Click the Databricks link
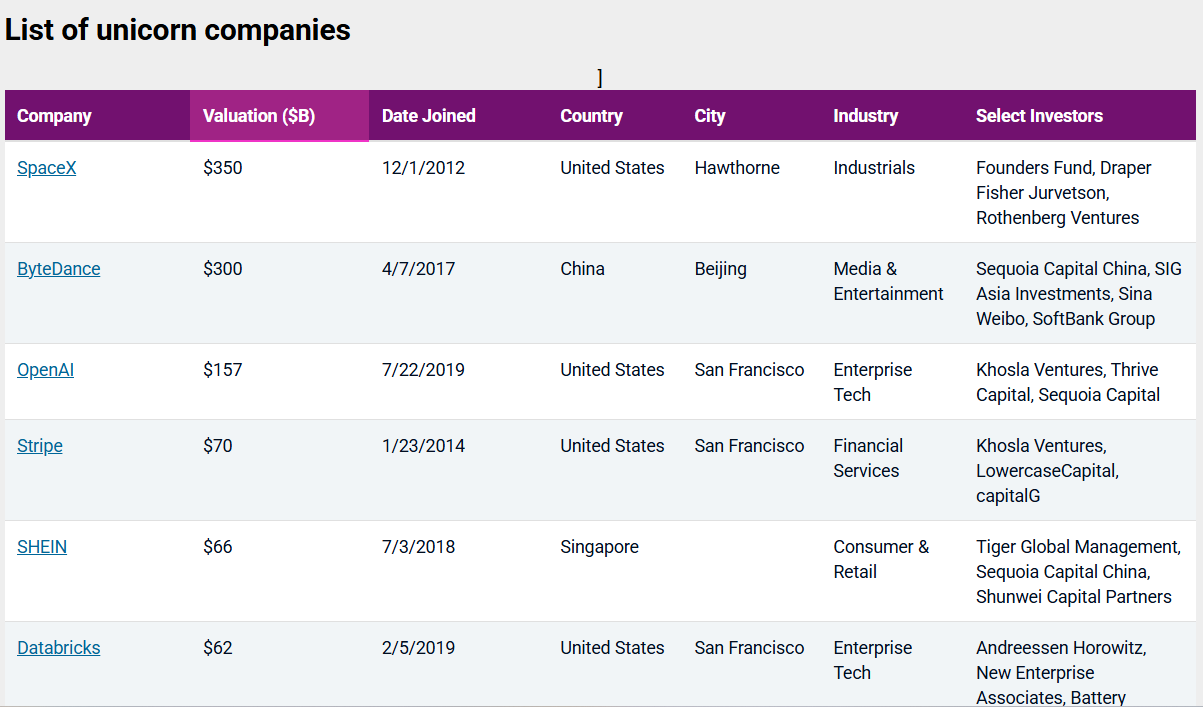 58,648
